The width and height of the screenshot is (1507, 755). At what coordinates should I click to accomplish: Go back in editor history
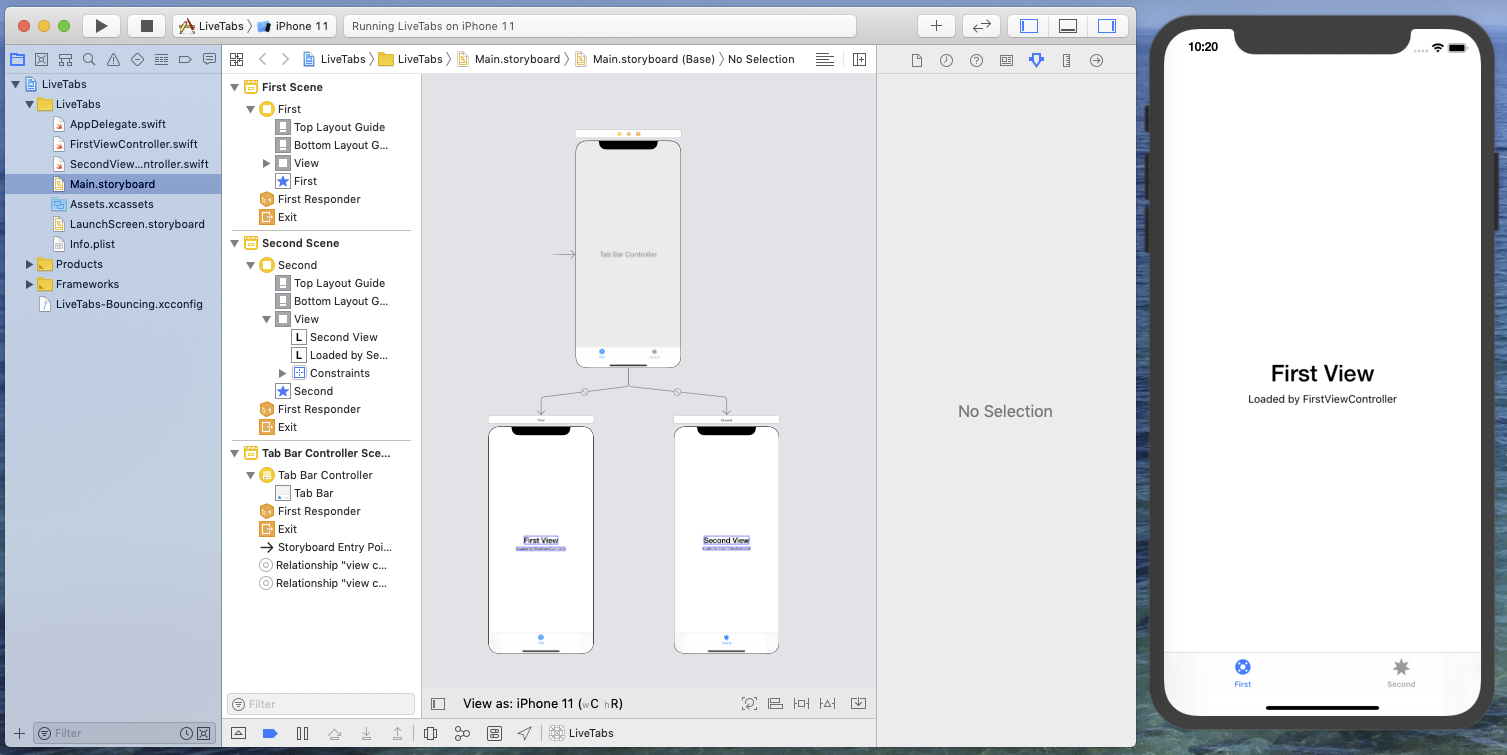coord(262,59)
